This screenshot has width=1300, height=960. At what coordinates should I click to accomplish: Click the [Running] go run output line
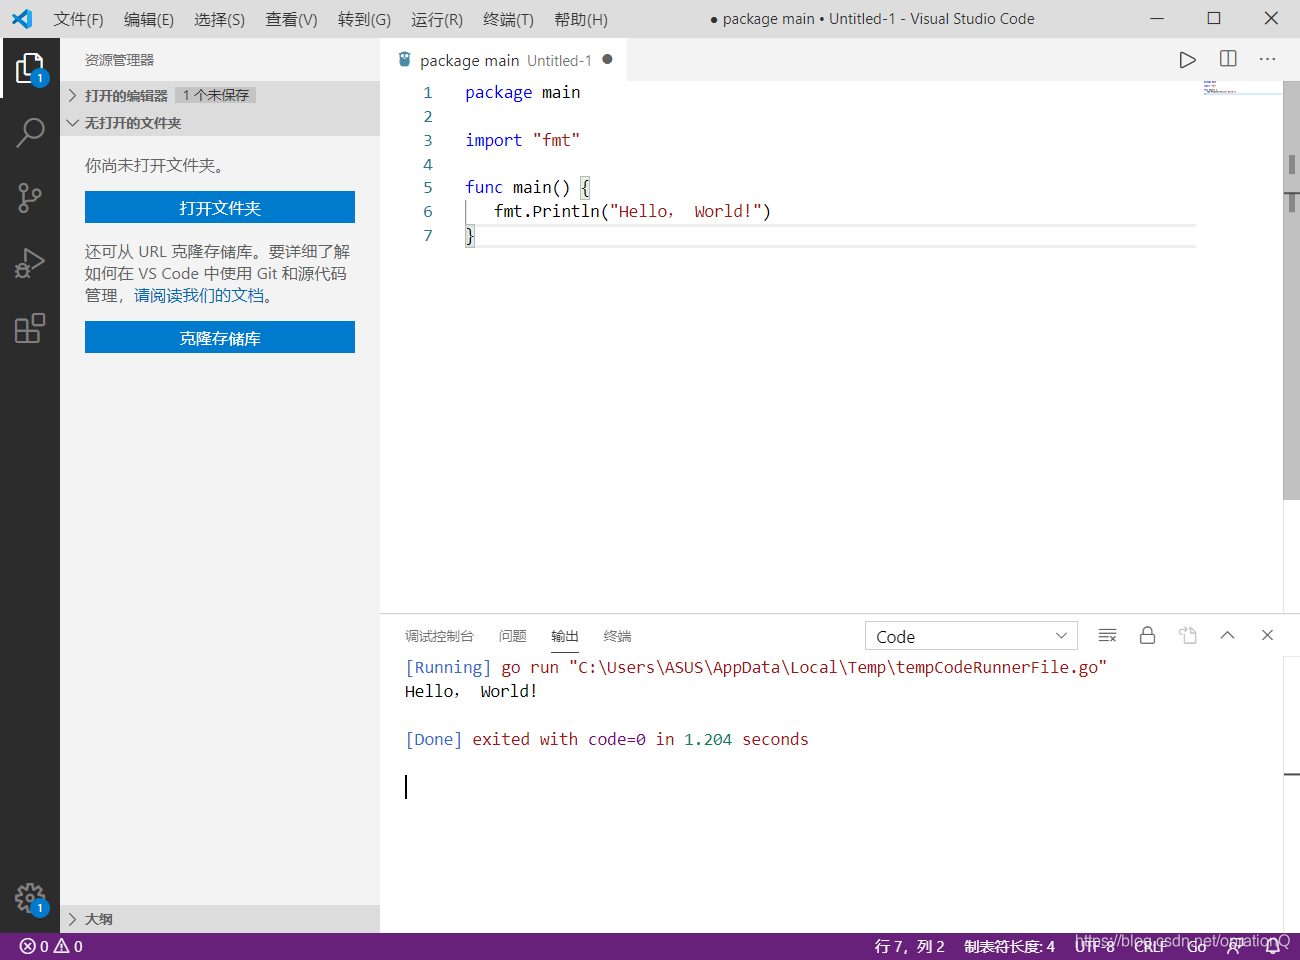(755, 667)
